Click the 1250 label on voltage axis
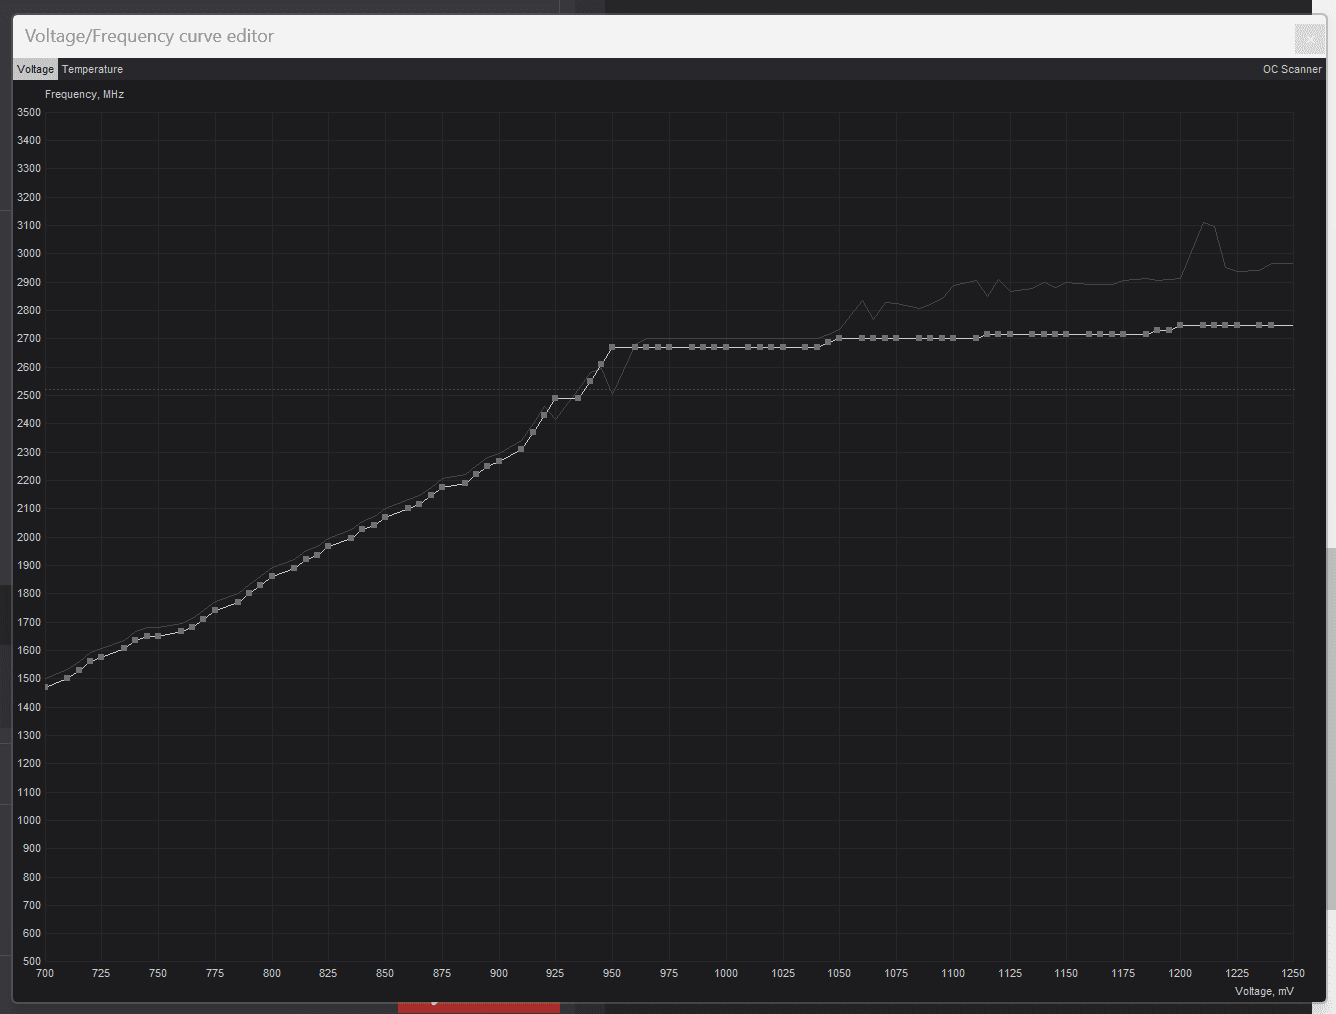This screenshot has height=1014, width=1336. 1293,973
